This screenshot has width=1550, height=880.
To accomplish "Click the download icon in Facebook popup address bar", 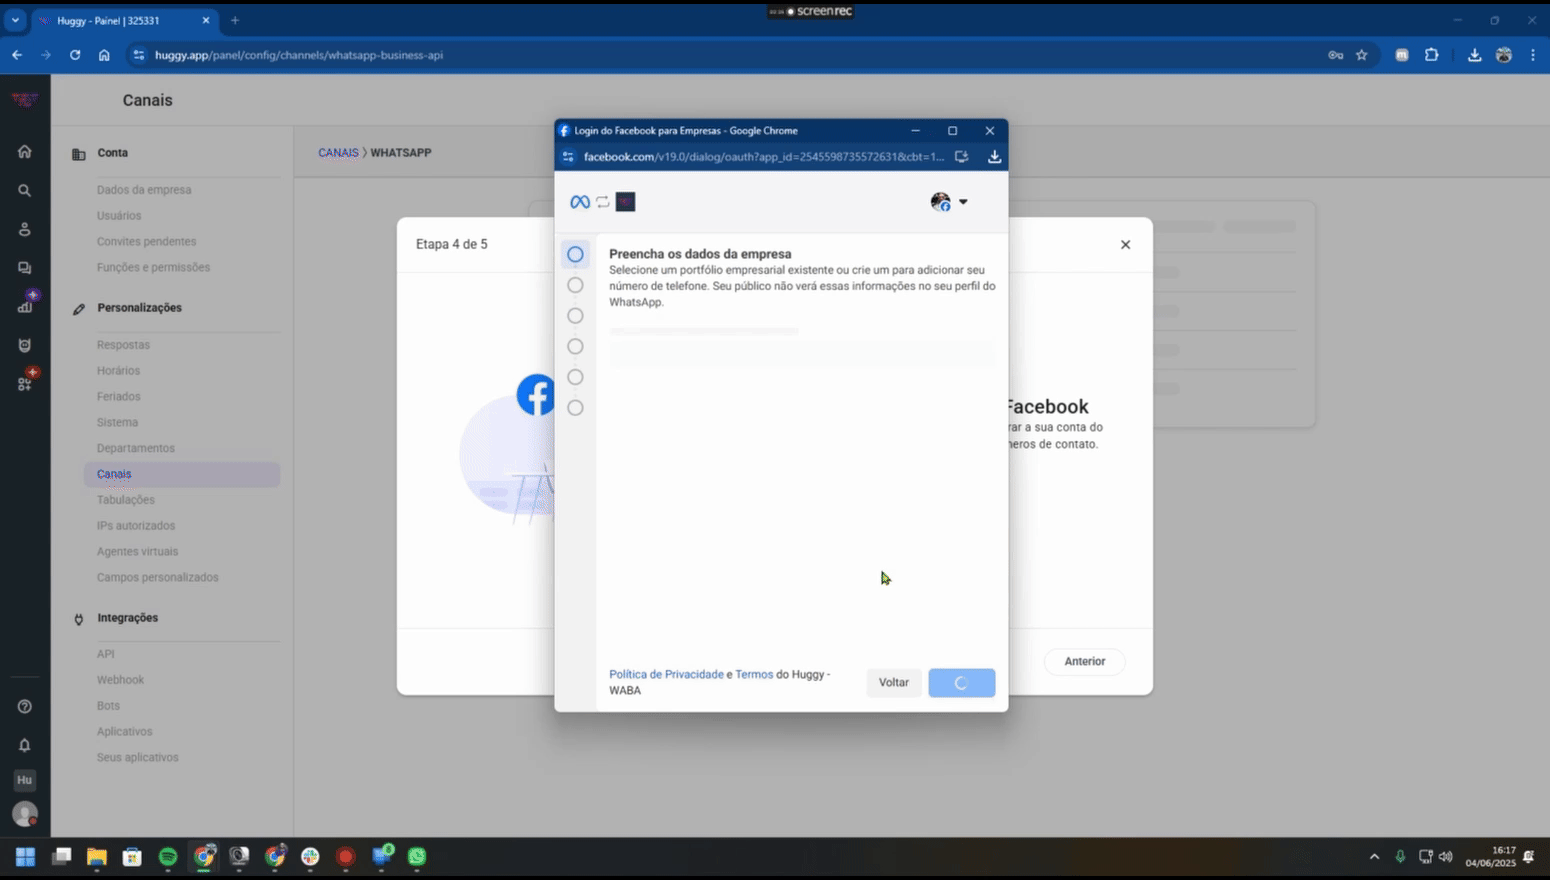I will [x=994, y=156].
